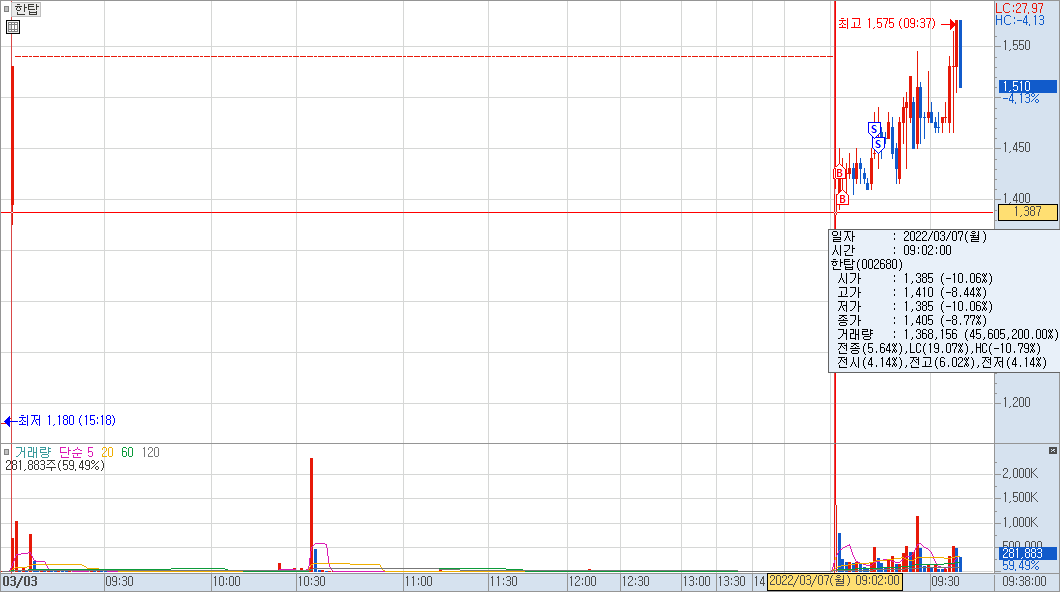Viewport: 1060px width, 592px height.
Task: Toggle the square beside 거래량 indicator label
Action: pos(7,452)
